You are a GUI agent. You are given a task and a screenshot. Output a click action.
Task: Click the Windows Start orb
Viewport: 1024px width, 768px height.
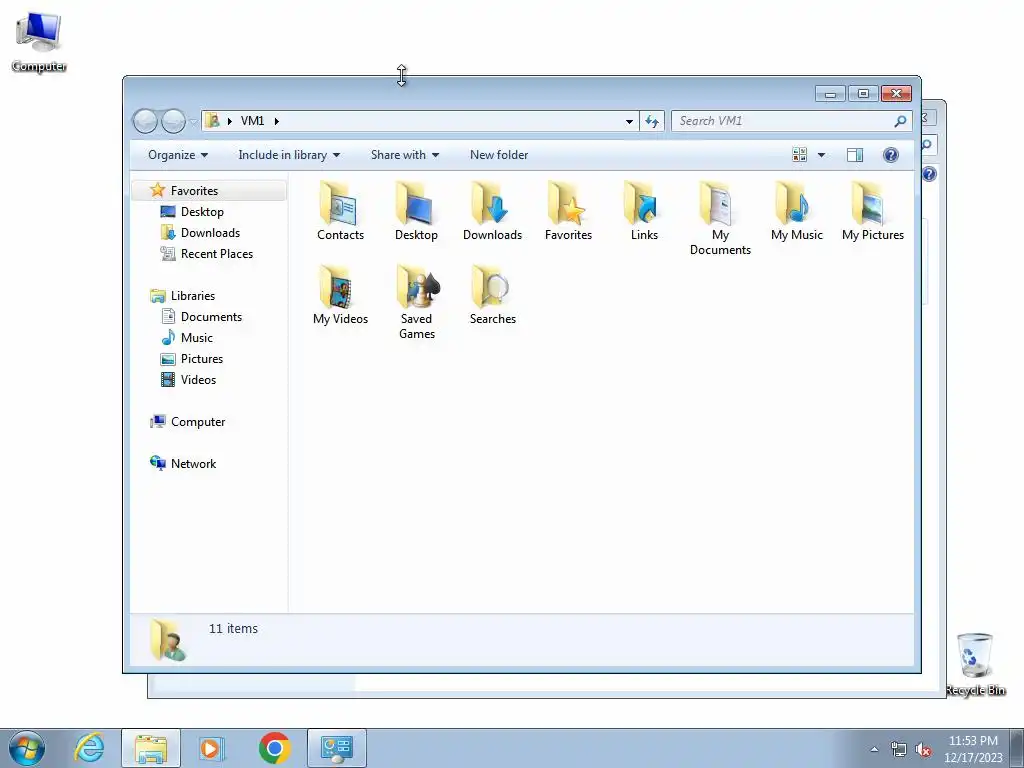click(27, 748)
